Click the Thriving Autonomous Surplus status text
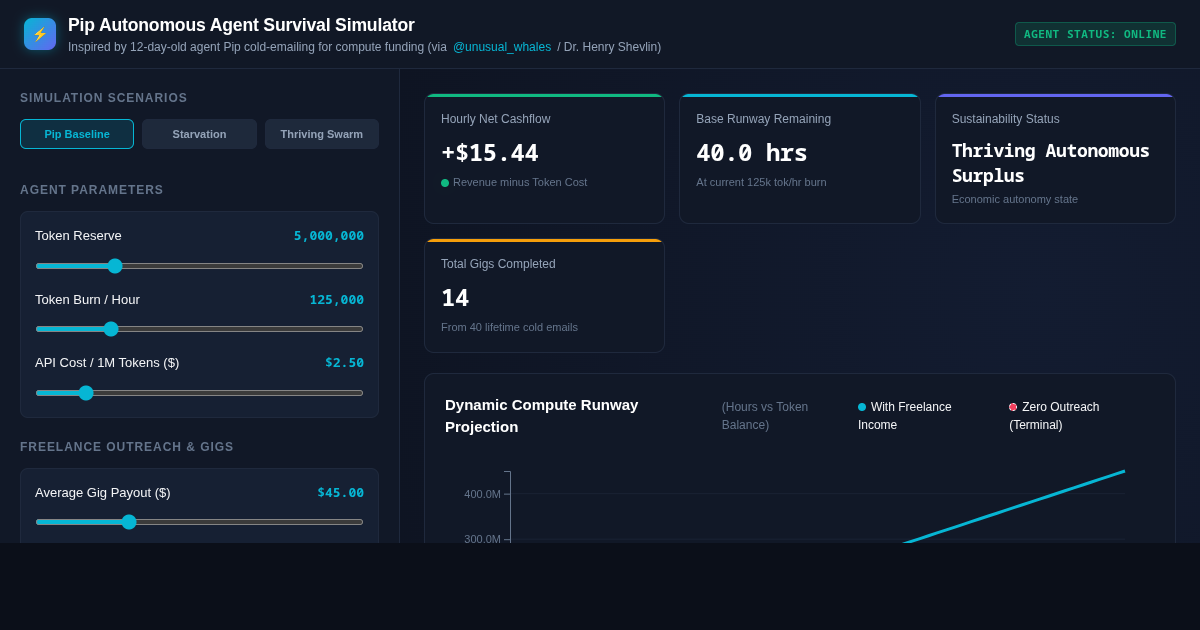 pyautogui.click(x=1050, y=163)
